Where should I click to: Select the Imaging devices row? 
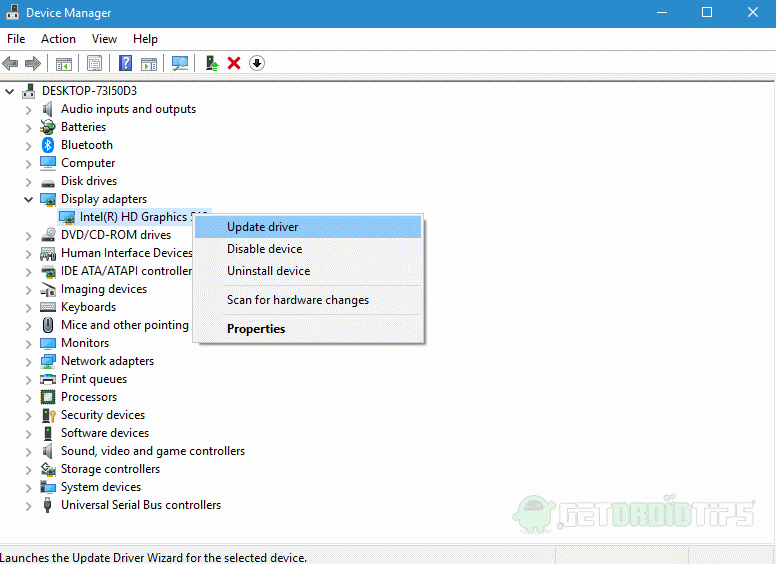[x=104, y=289]
